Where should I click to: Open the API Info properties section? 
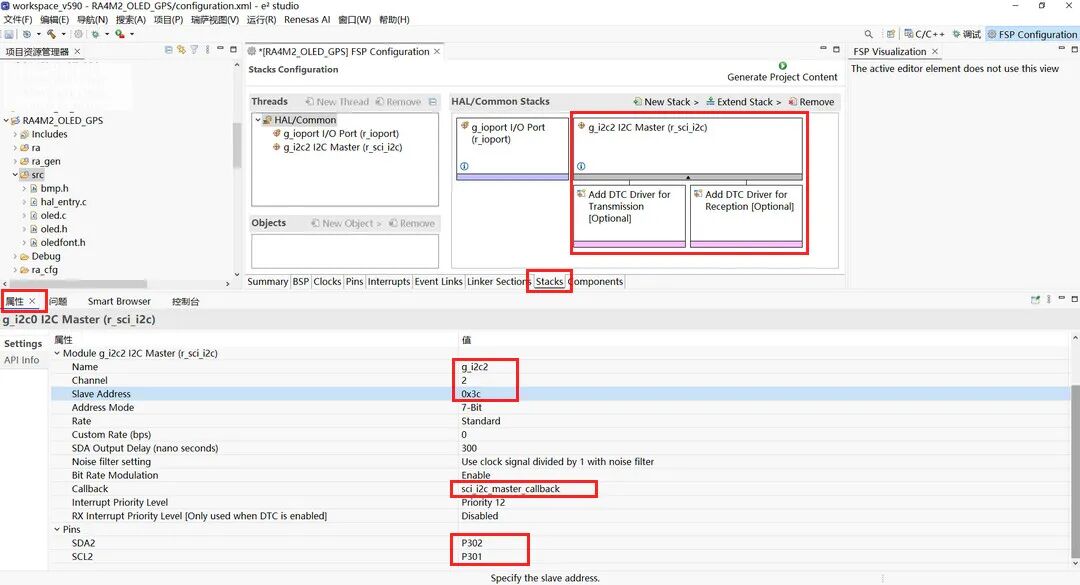21,360
